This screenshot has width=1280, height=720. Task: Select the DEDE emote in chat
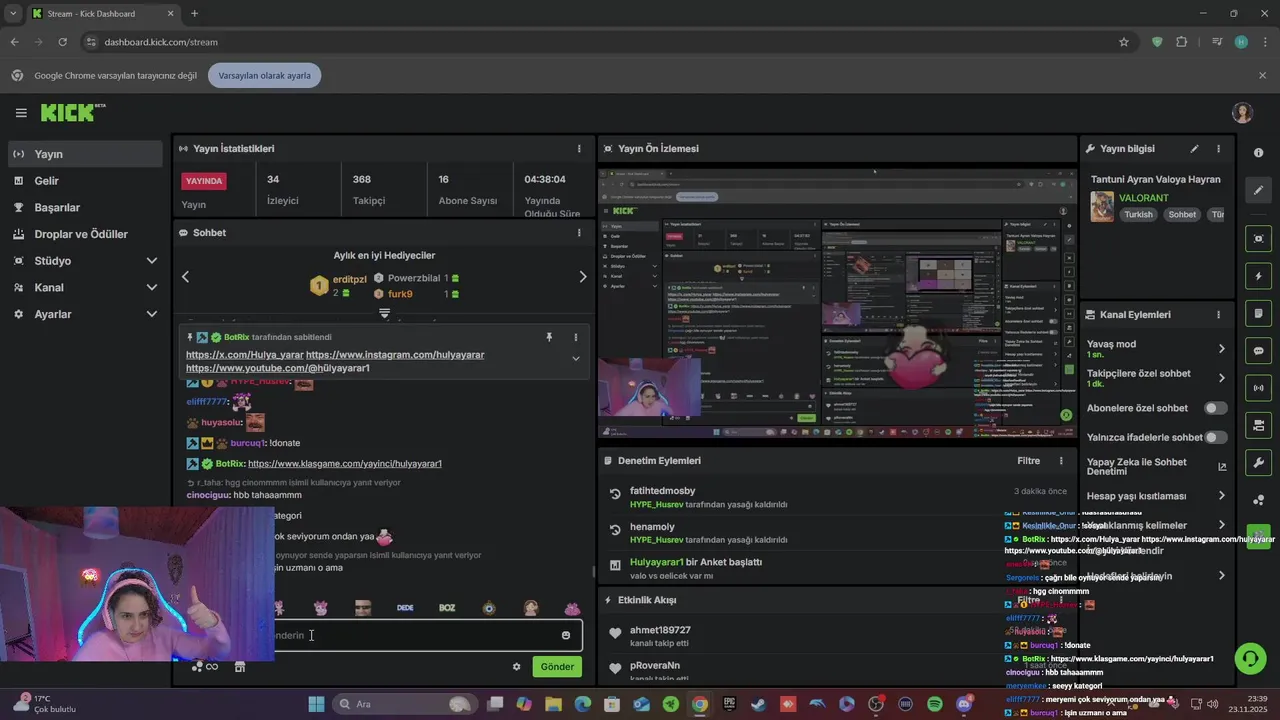click(x=405, y=608)
